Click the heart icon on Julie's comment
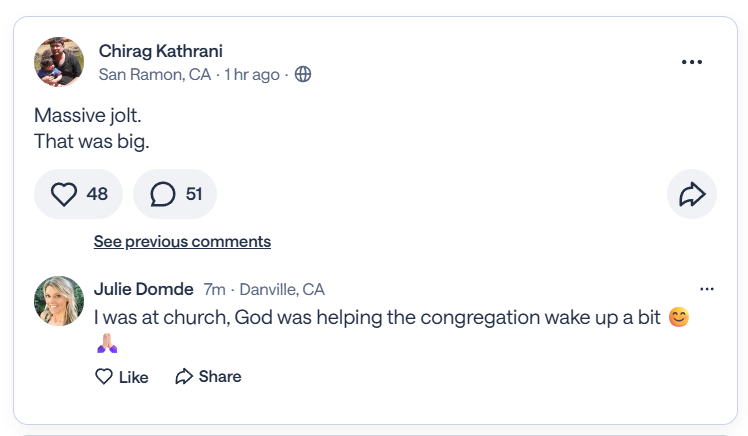The width and height of the screenshot is (748, 436). point(104,377)
